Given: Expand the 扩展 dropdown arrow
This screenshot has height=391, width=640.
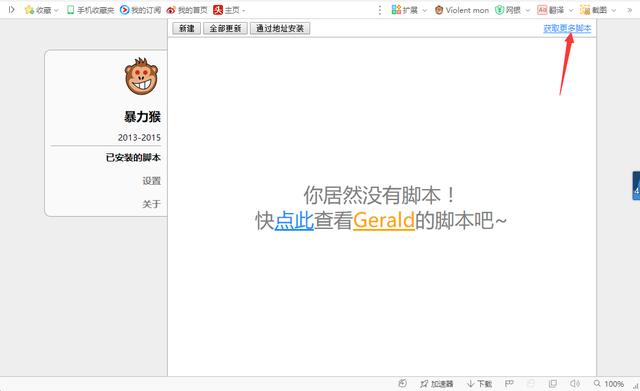Looking at the screenshot, I should (x=424, y=10).
